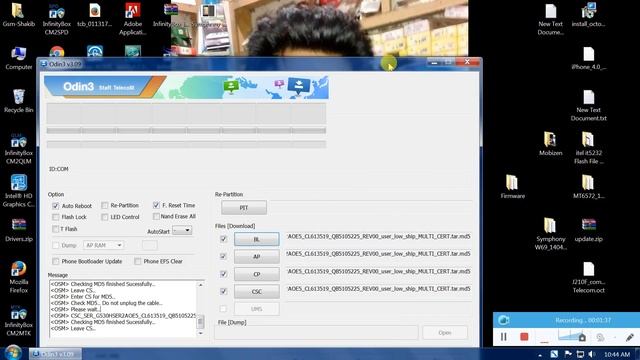
Task: Uncheck the AP file checkbox
Action: [x=223, y=256]
